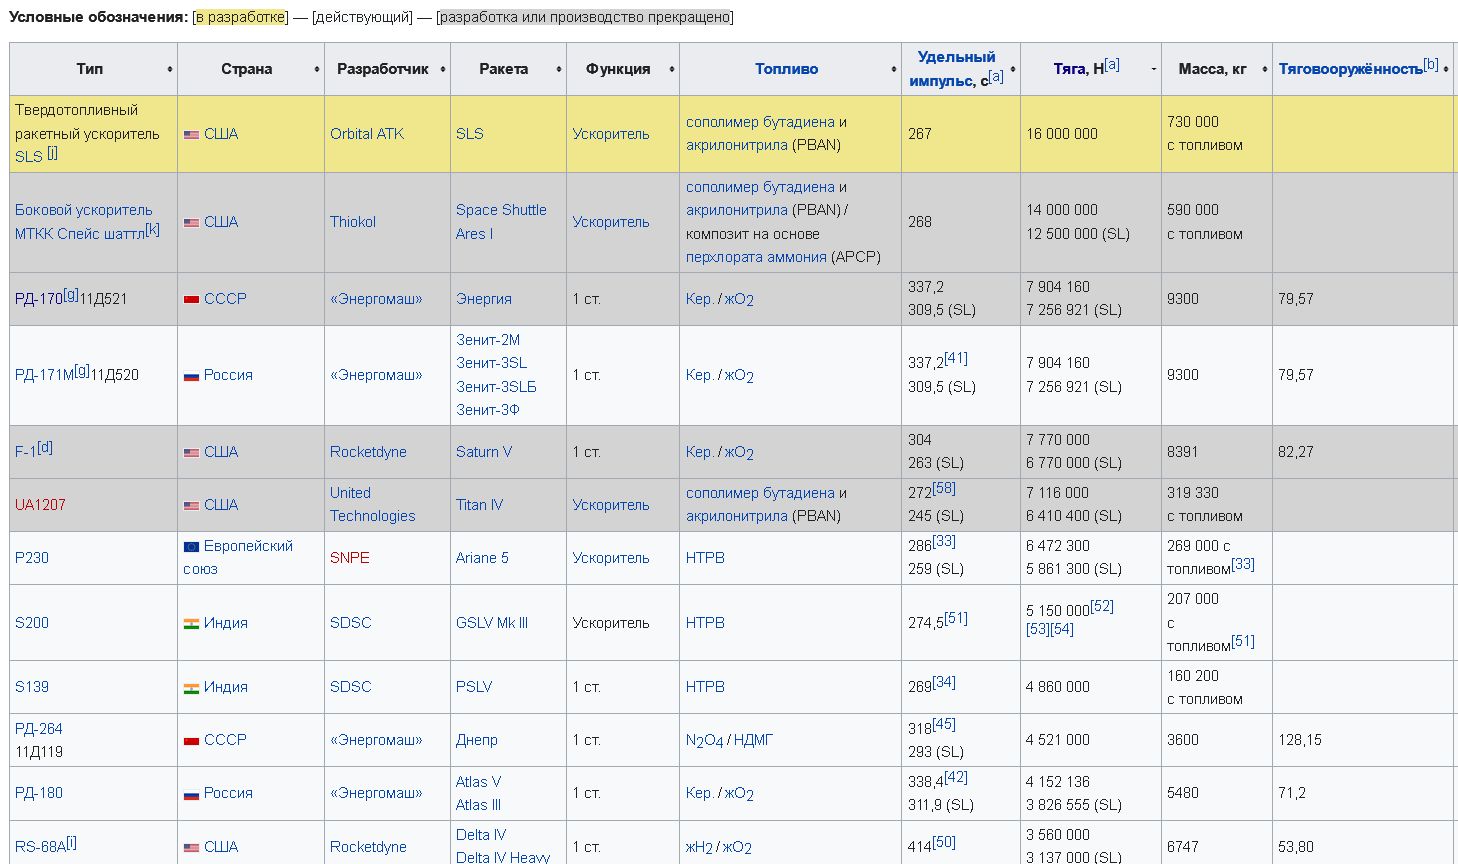Open the Удельный импульс header link

coord(956,57)
